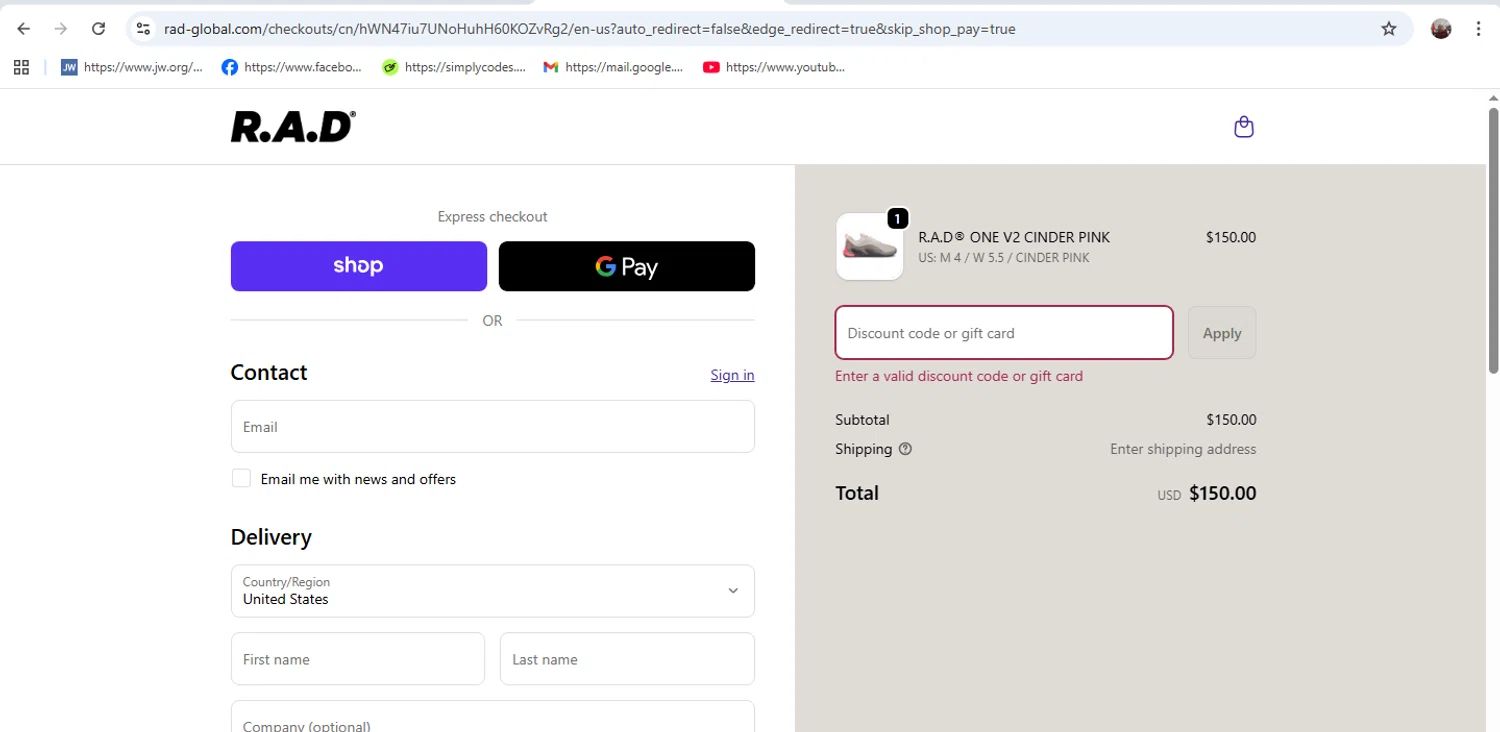Click the 'Enter shipping address' text
1500x732 pixels.
click(x=1183, y=449)
